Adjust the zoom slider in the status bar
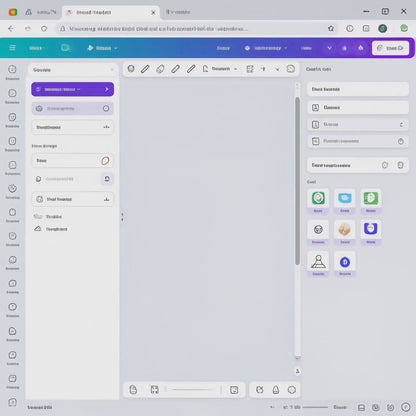This screenshot has height=416, width=416. (x=315, y=407)
